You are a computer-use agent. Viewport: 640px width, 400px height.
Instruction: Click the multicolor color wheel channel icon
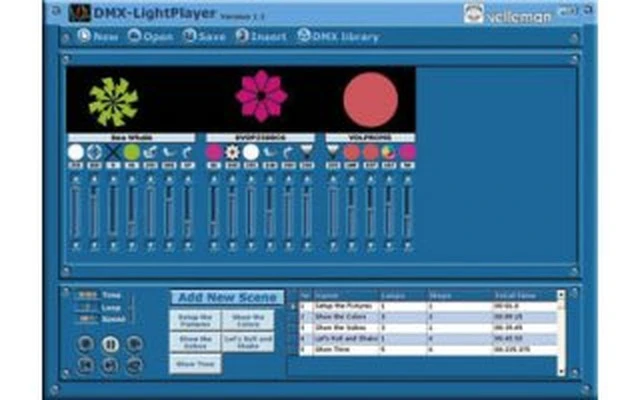[389, 152]
